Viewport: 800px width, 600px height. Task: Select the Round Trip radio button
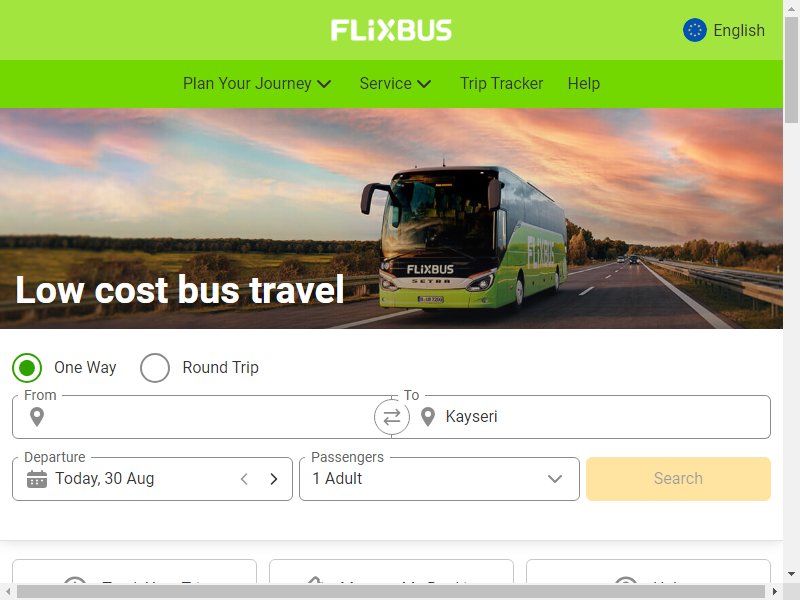tap(155, 367)
